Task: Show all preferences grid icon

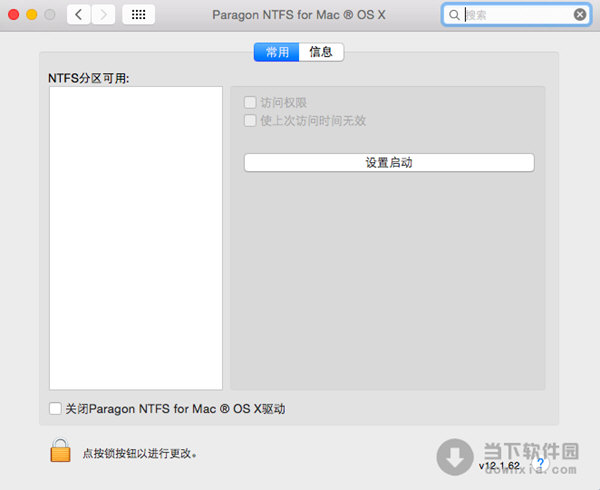Action: [x=138, y=15]
